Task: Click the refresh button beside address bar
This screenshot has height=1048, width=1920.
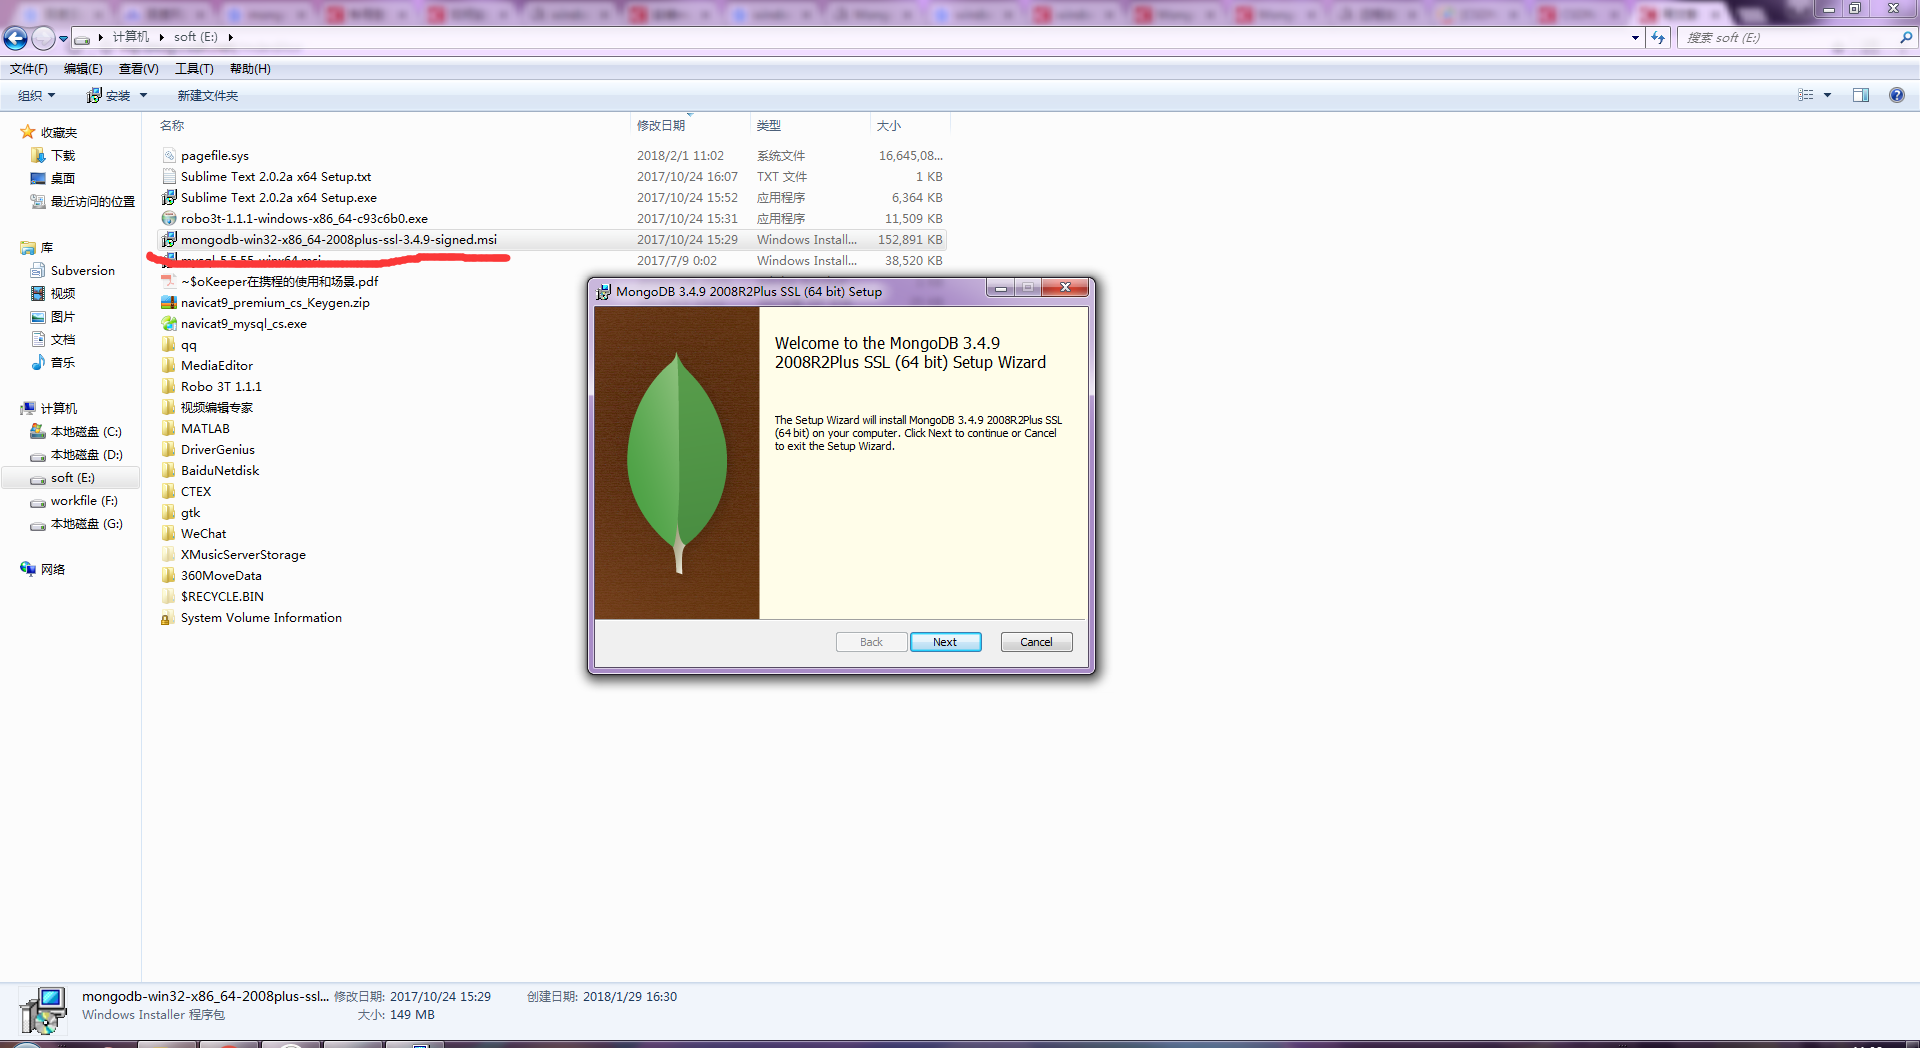Action: click(x=1658, y=37)
